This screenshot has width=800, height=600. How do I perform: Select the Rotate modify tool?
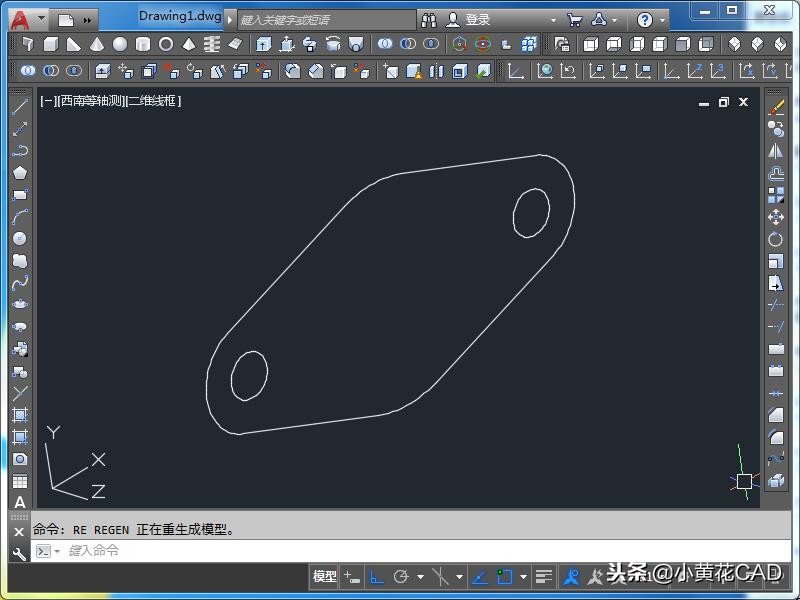point(776,239)
